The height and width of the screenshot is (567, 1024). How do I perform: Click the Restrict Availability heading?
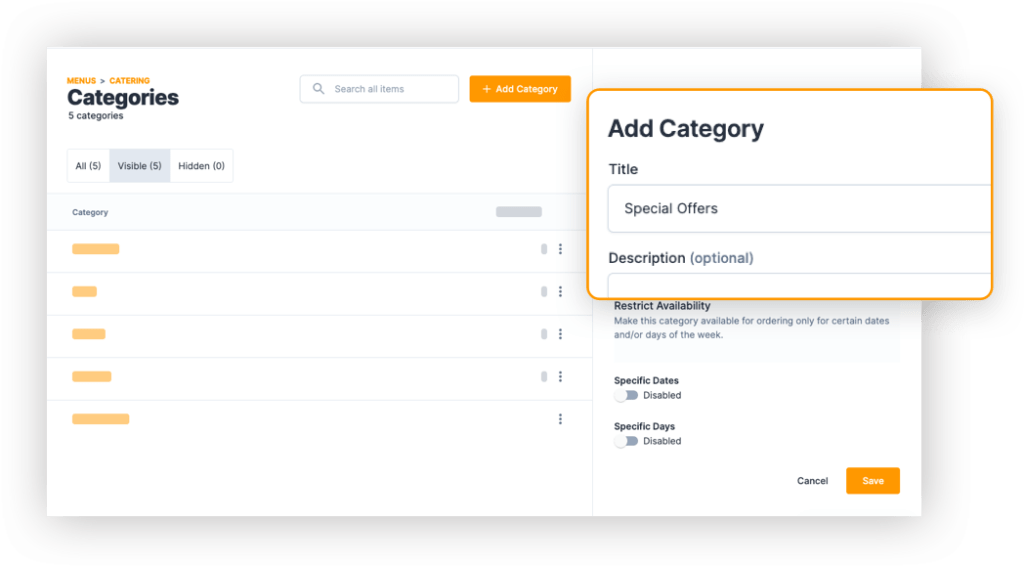tap(662, 306)
